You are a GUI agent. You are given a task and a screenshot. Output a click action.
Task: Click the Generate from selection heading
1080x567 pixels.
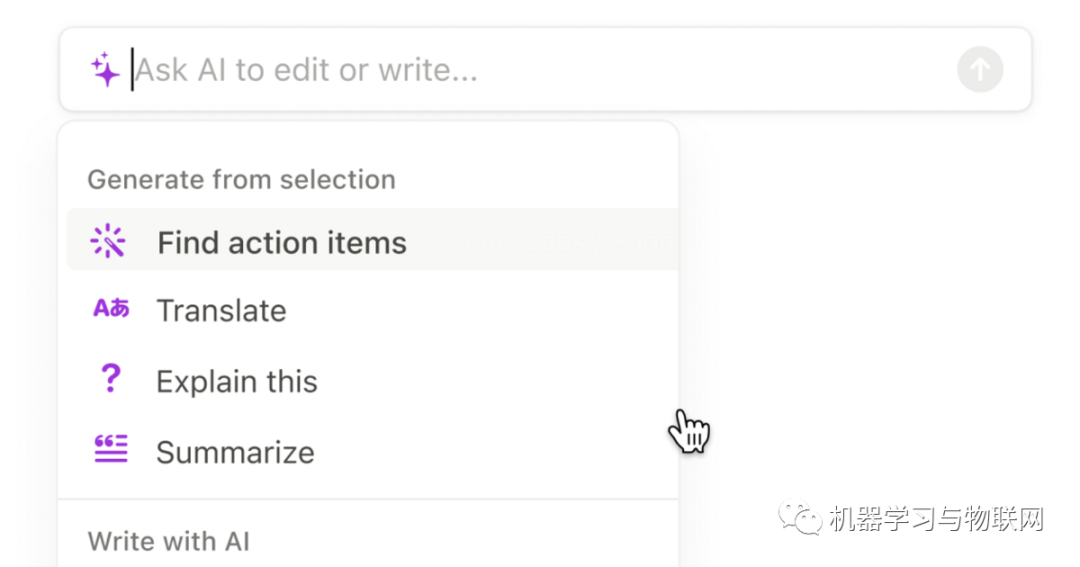click(x=241, y=180)
